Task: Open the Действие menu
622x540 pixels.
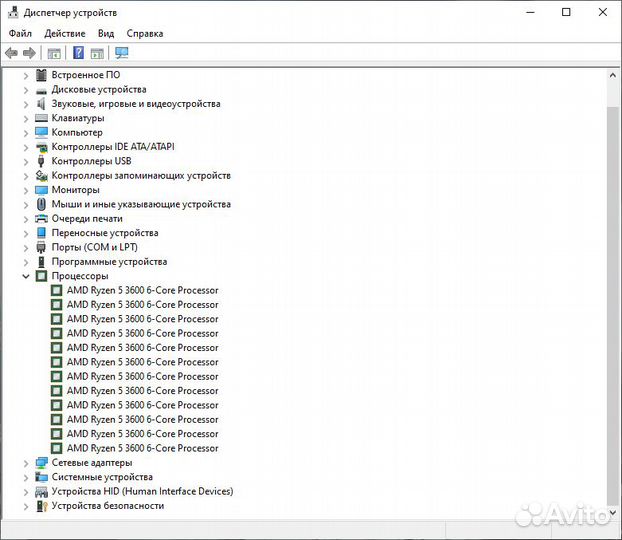Action: click(65, 33)
